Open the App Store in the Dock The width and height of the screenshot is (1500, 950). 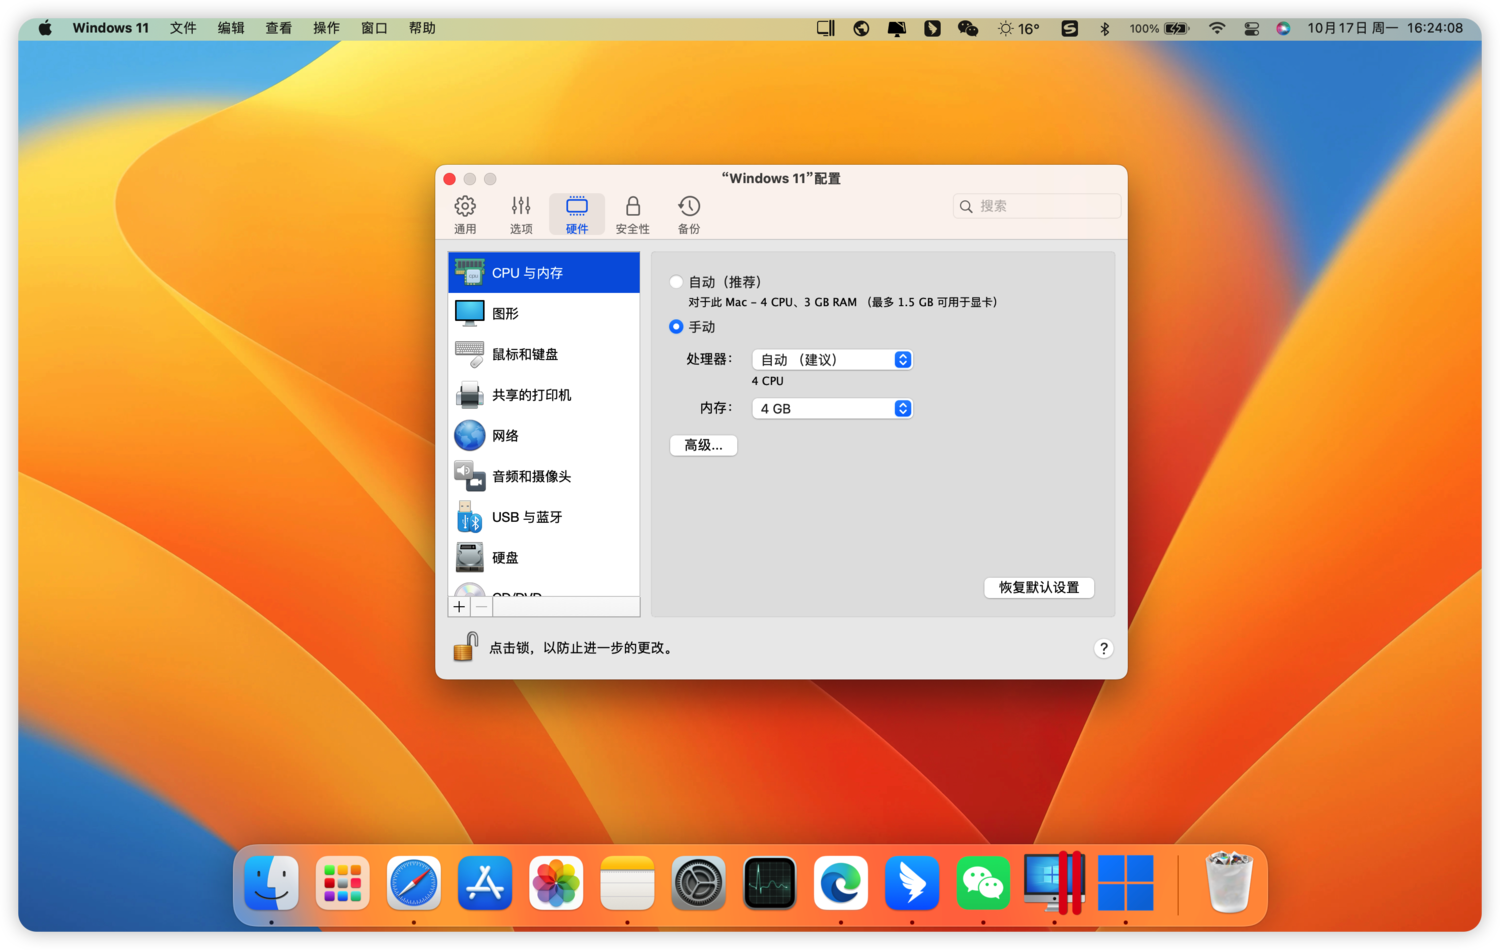point(485,883)
